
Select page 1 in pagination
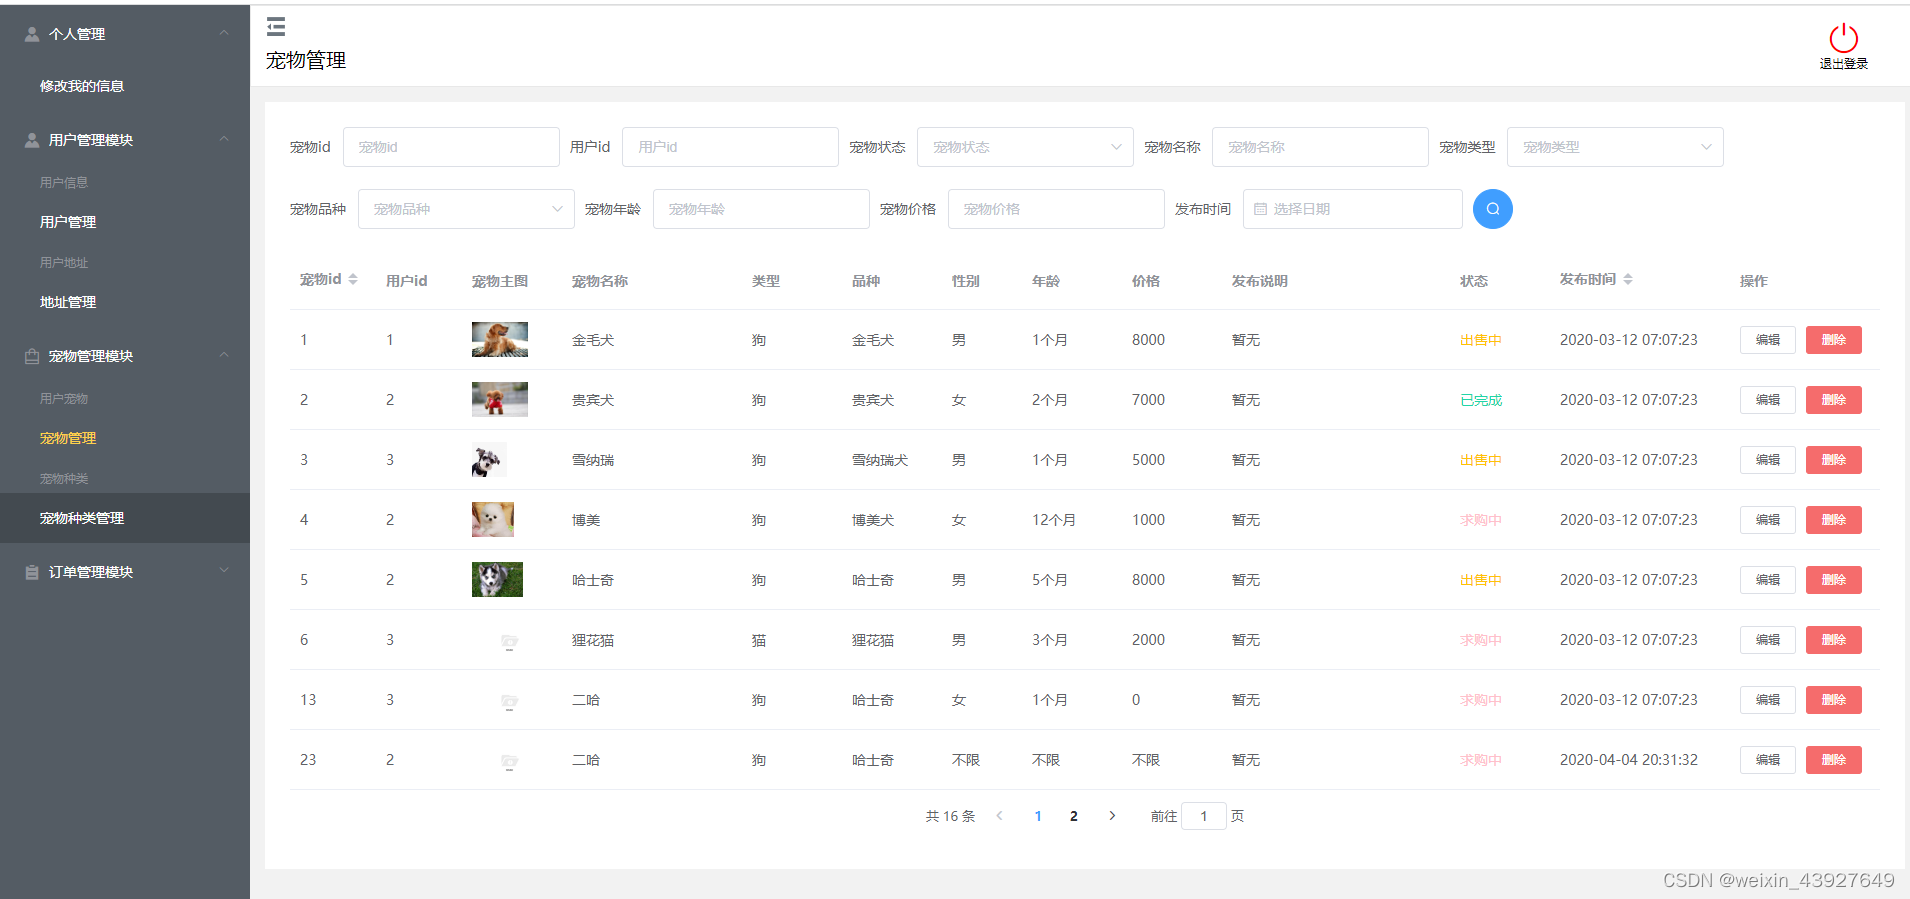(1038, 816)
